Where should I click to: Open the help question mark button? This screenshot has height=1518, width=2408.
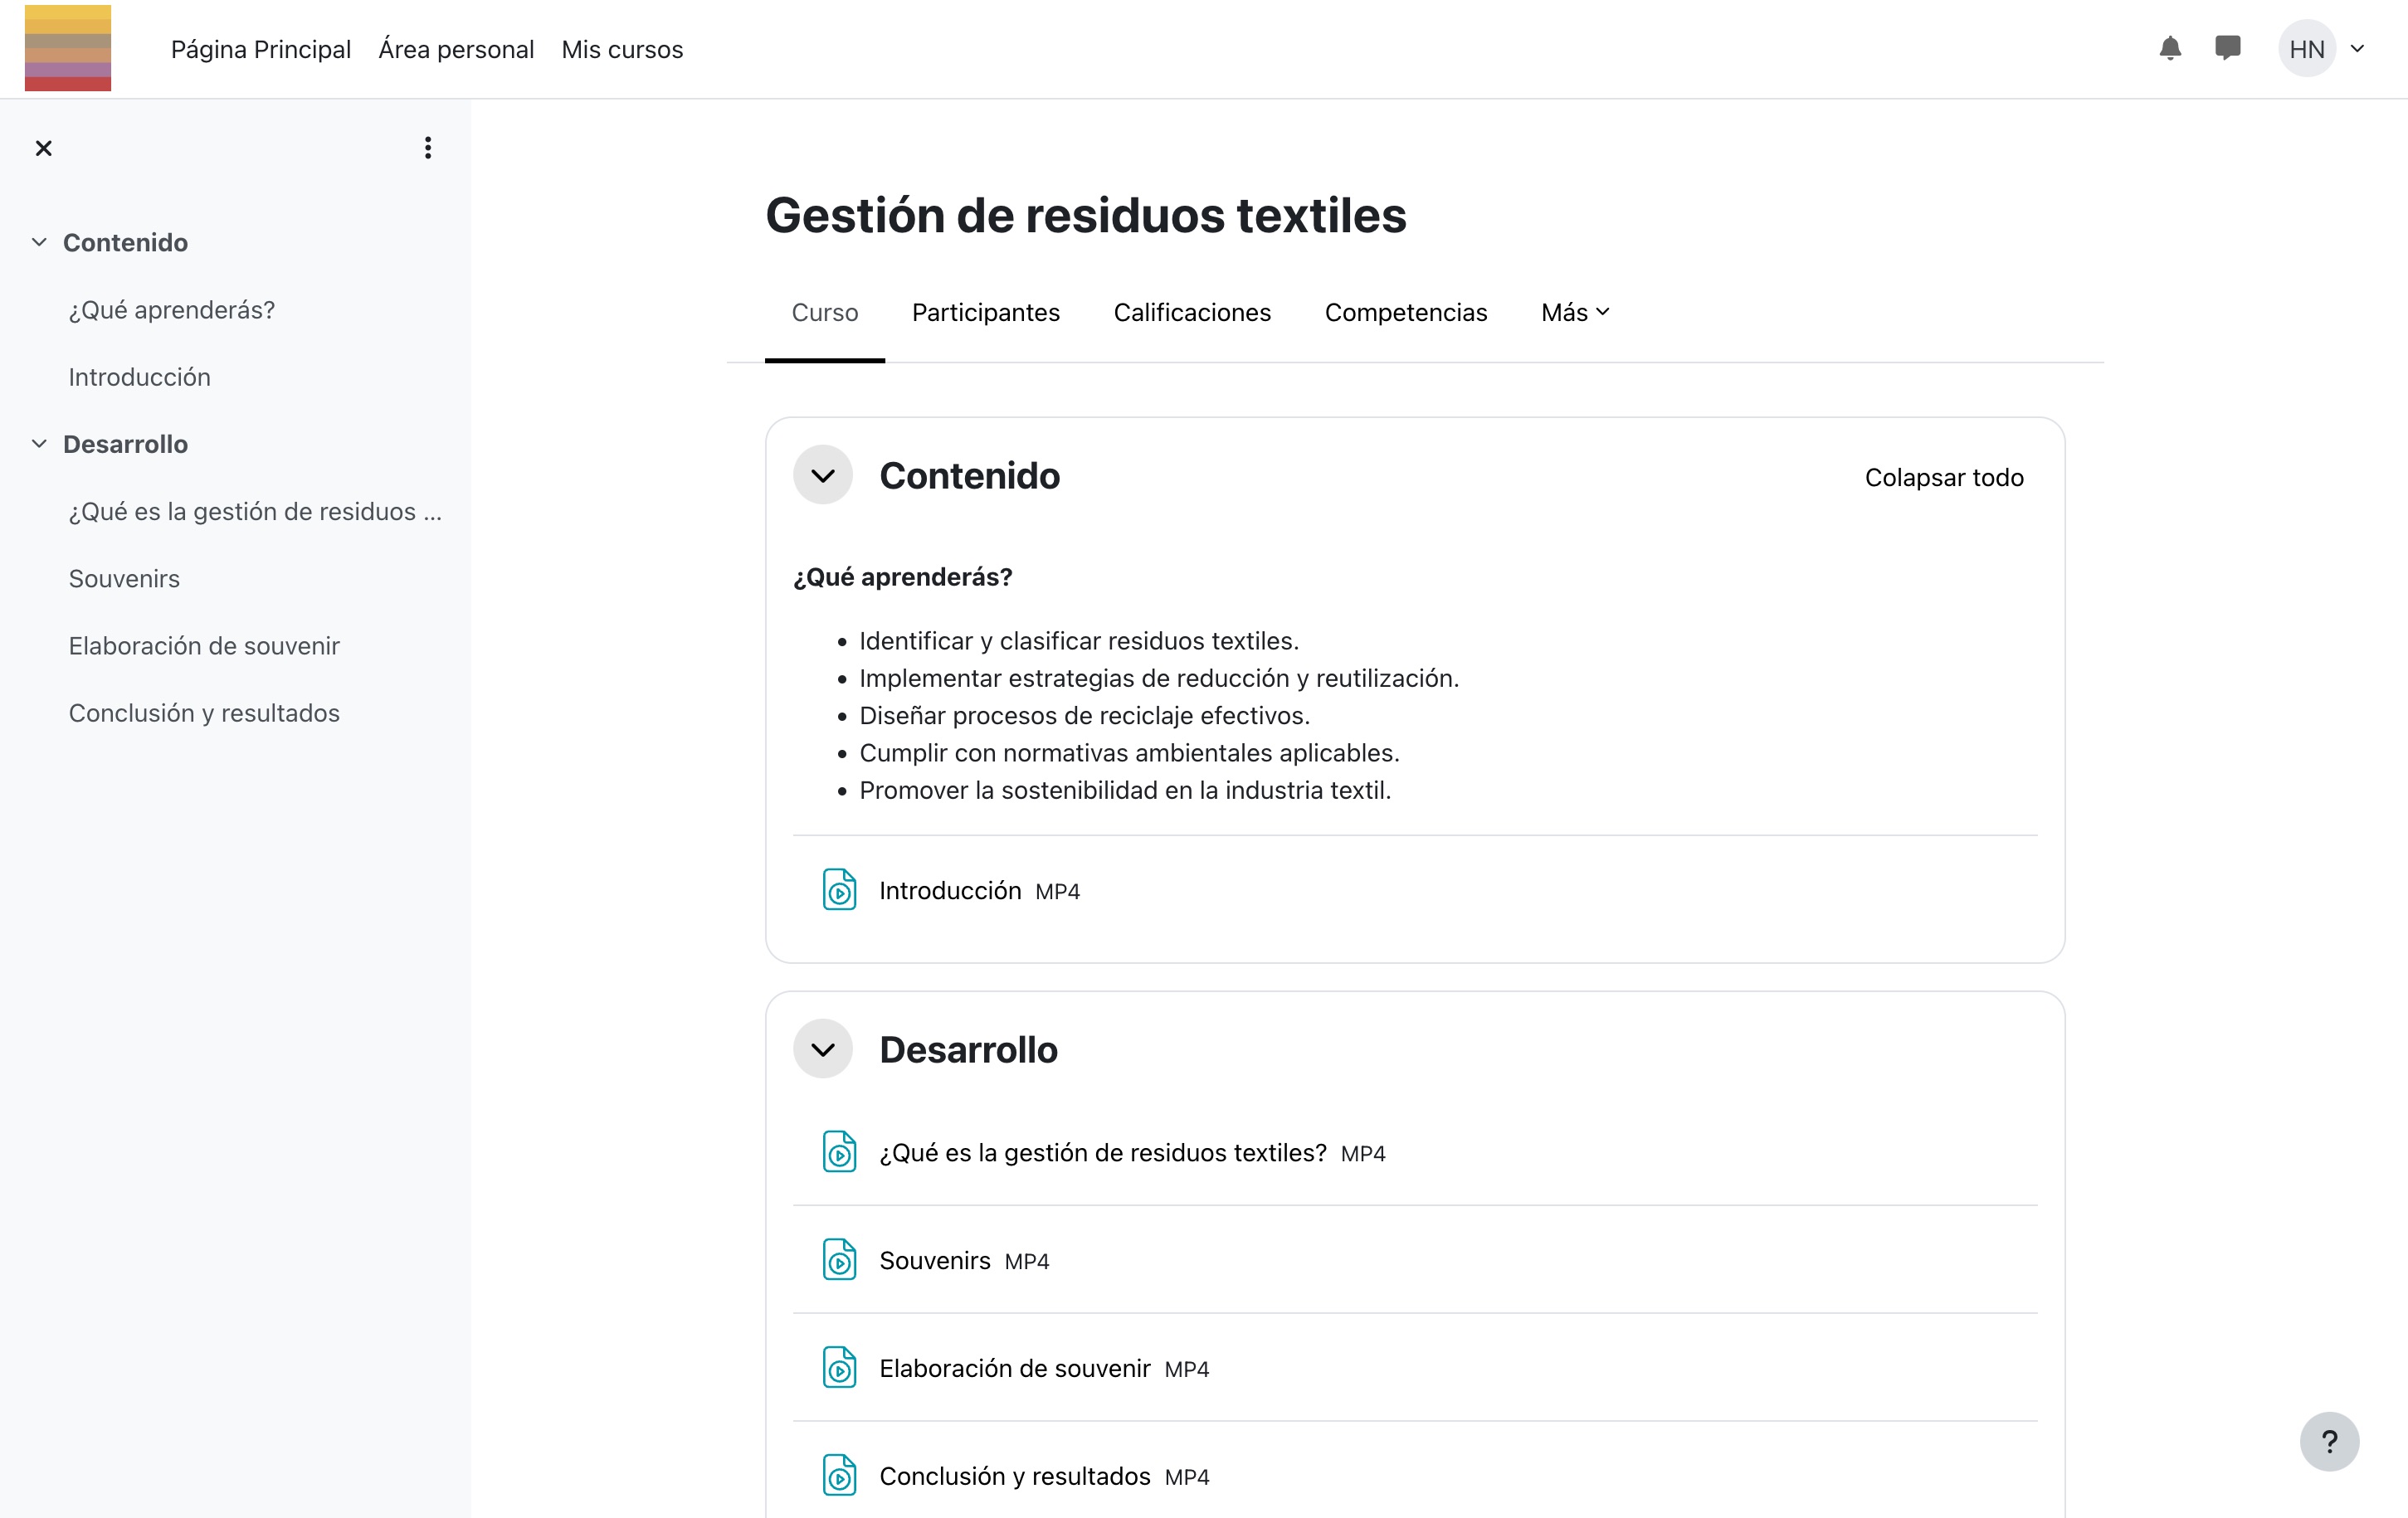point(2329,1441)
